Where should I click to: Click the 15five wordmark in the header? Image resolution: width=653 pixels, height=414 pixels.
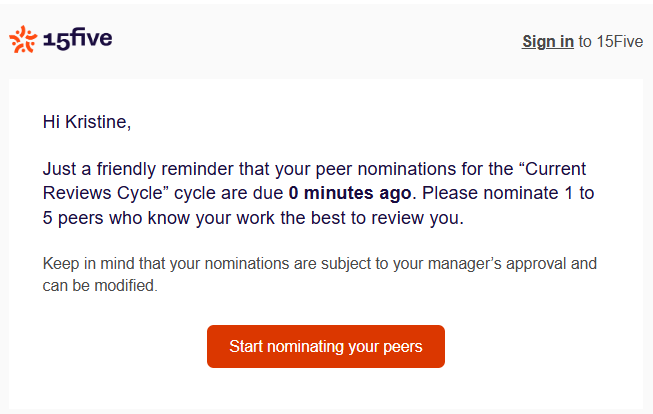(x=78, y=39)
